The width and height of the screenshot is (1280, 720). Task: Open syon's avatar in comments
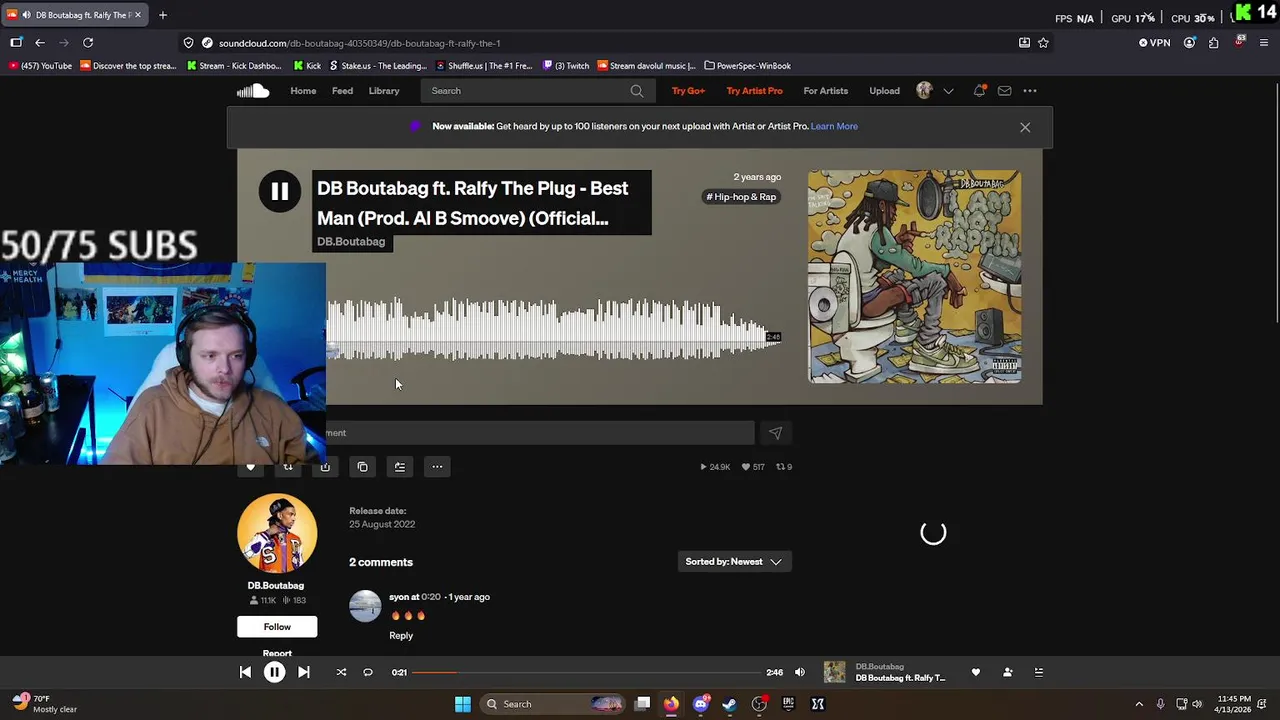click(x=365, y=606)
